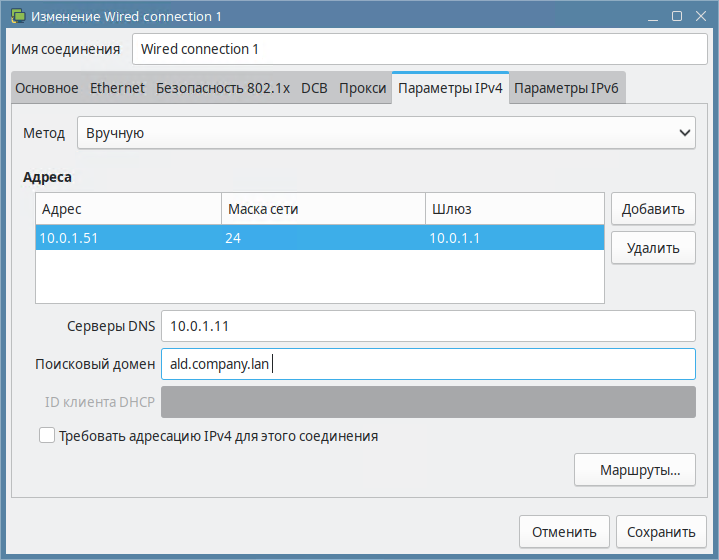
Task: Open the Ethernet tab
Action: pyautogui.click(x=117, y=88)
